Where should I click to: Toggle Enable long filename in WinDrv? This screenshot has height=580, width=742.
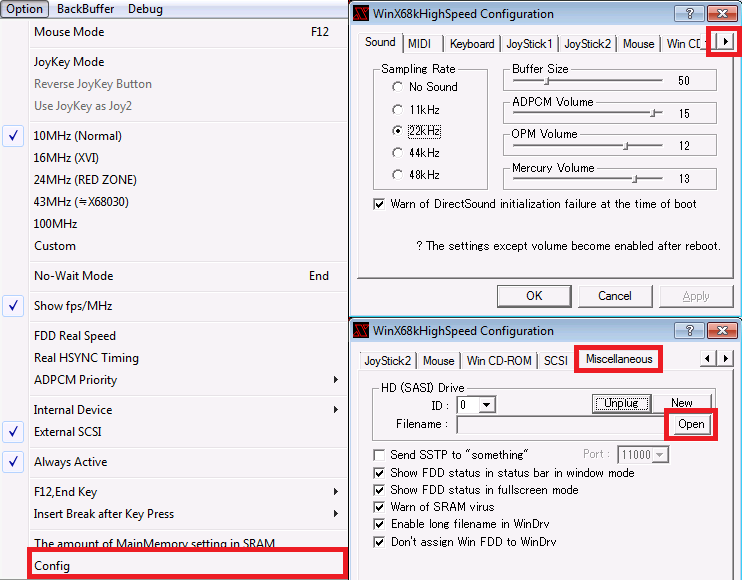point(379,524)
